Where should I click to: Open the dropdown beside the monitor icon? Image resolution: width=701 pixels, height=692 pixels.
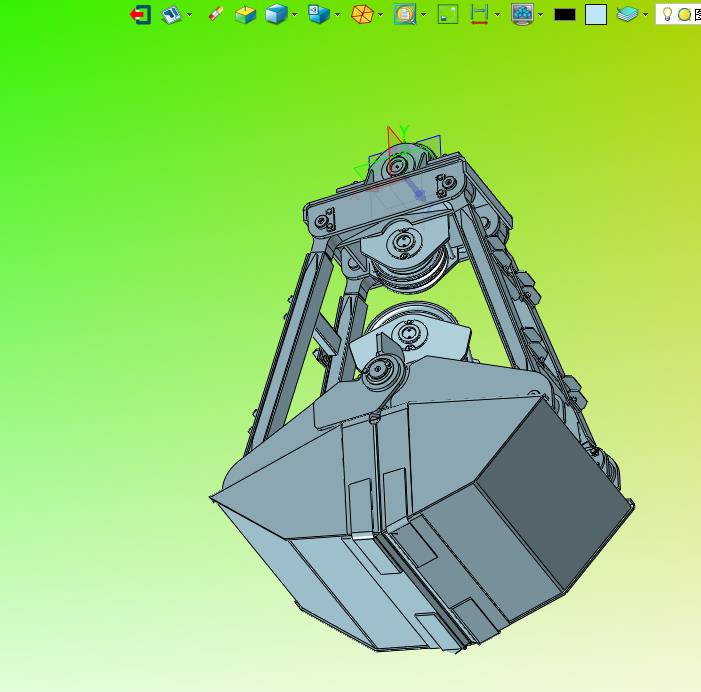(x=541, y=15)
